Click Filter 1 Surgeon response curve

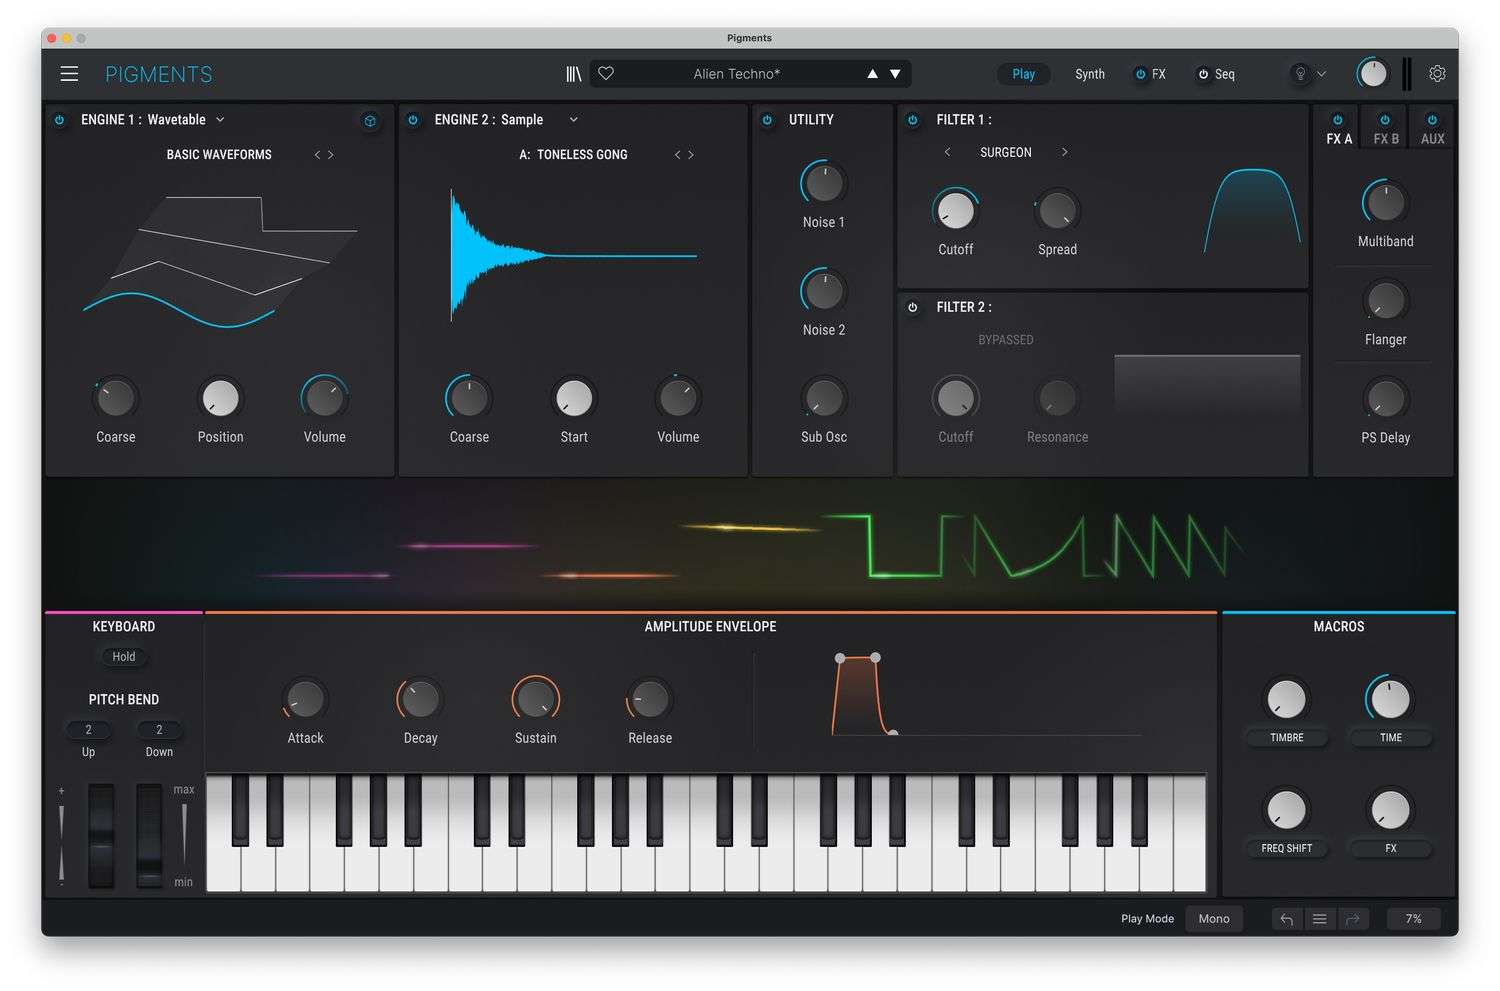(1252, 211)
